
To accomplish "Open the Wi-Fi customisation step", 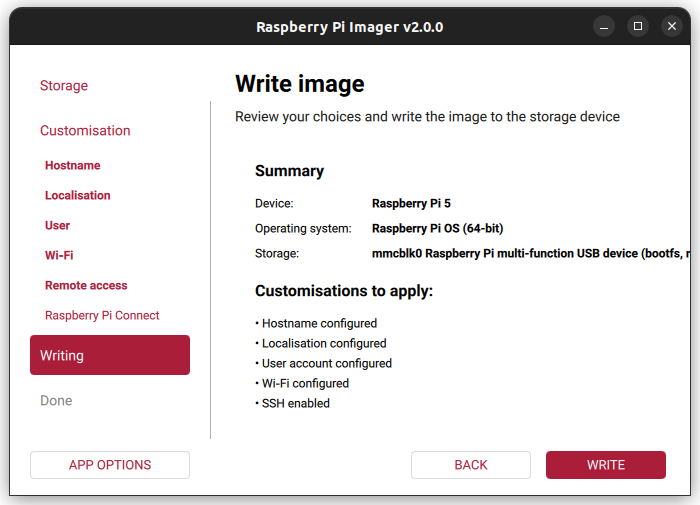I will click(x=59, y=256).
